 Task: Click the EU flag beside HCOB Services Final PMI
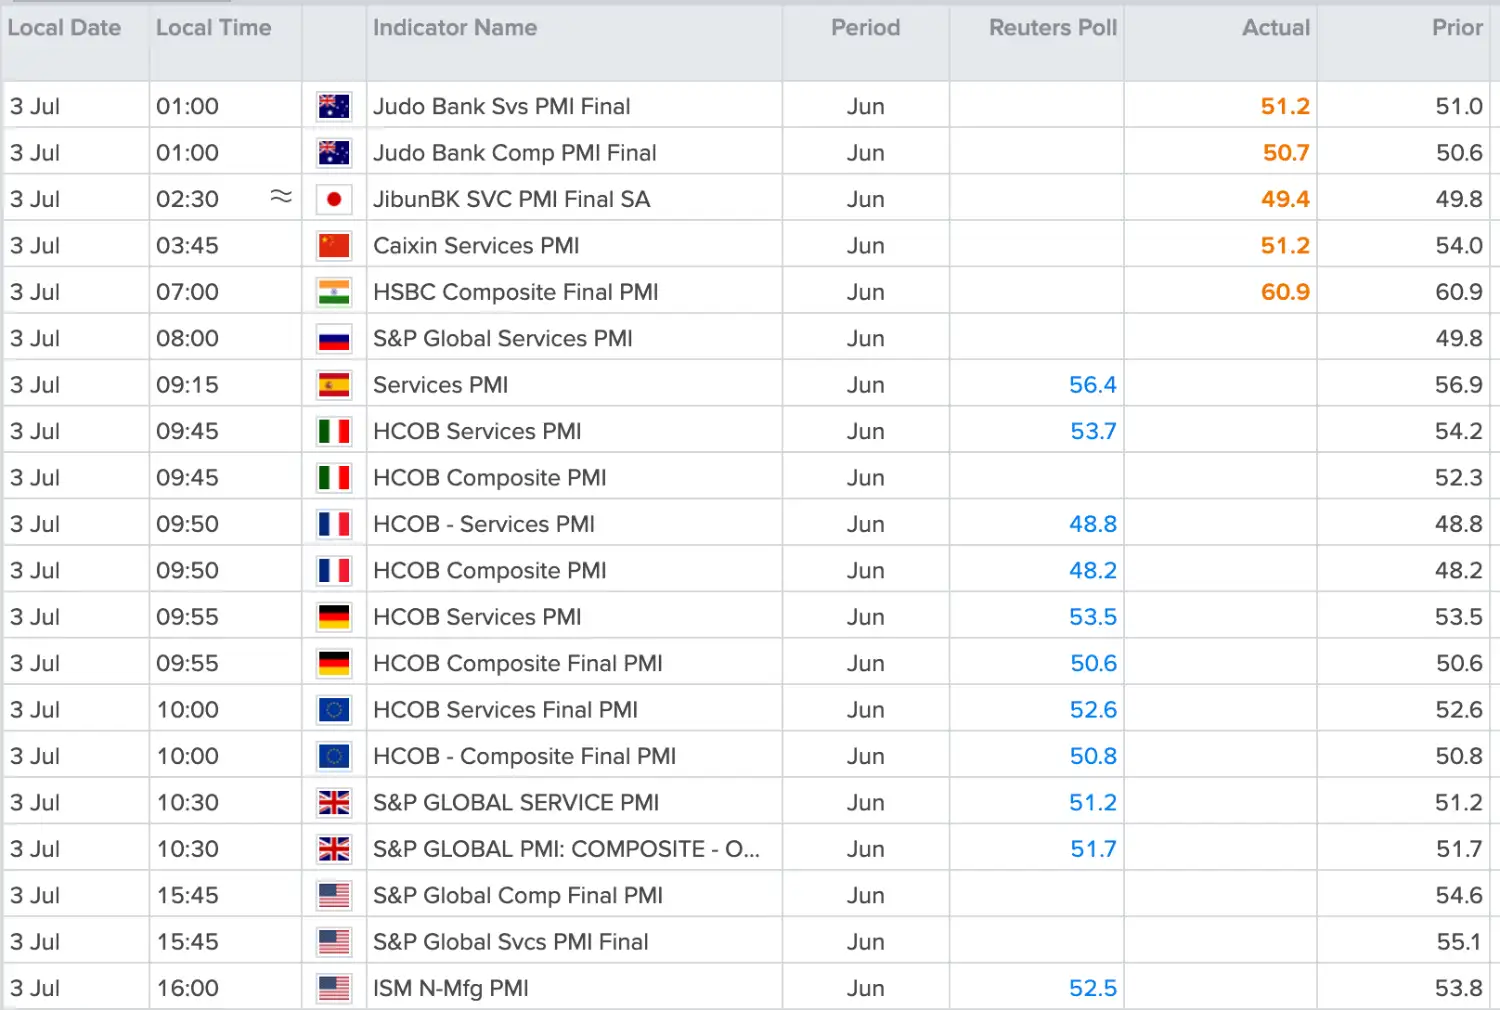(x=334, y=711)
